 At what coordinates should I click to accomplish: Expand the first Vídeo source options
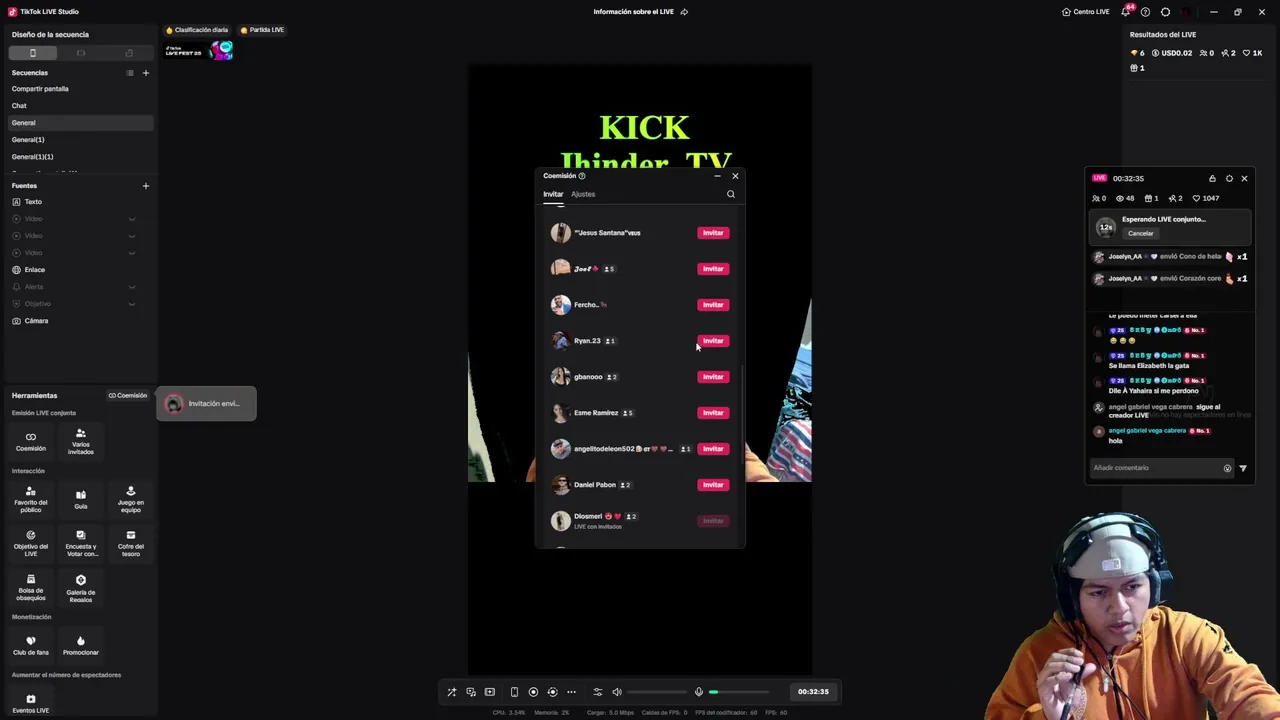click(131, 219)
